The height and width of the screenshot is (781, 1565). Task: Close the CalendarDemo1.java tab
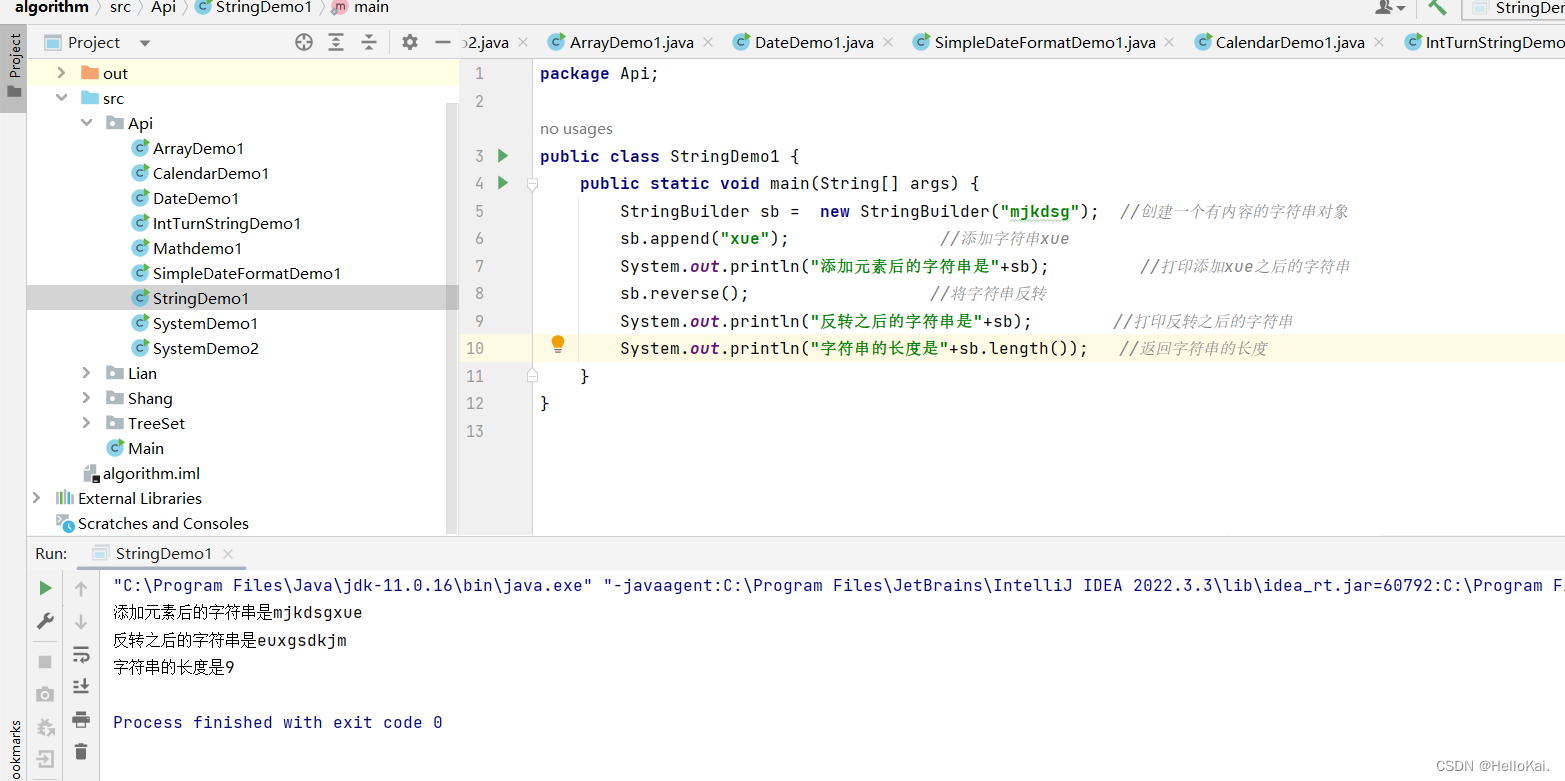[1379, 42]
